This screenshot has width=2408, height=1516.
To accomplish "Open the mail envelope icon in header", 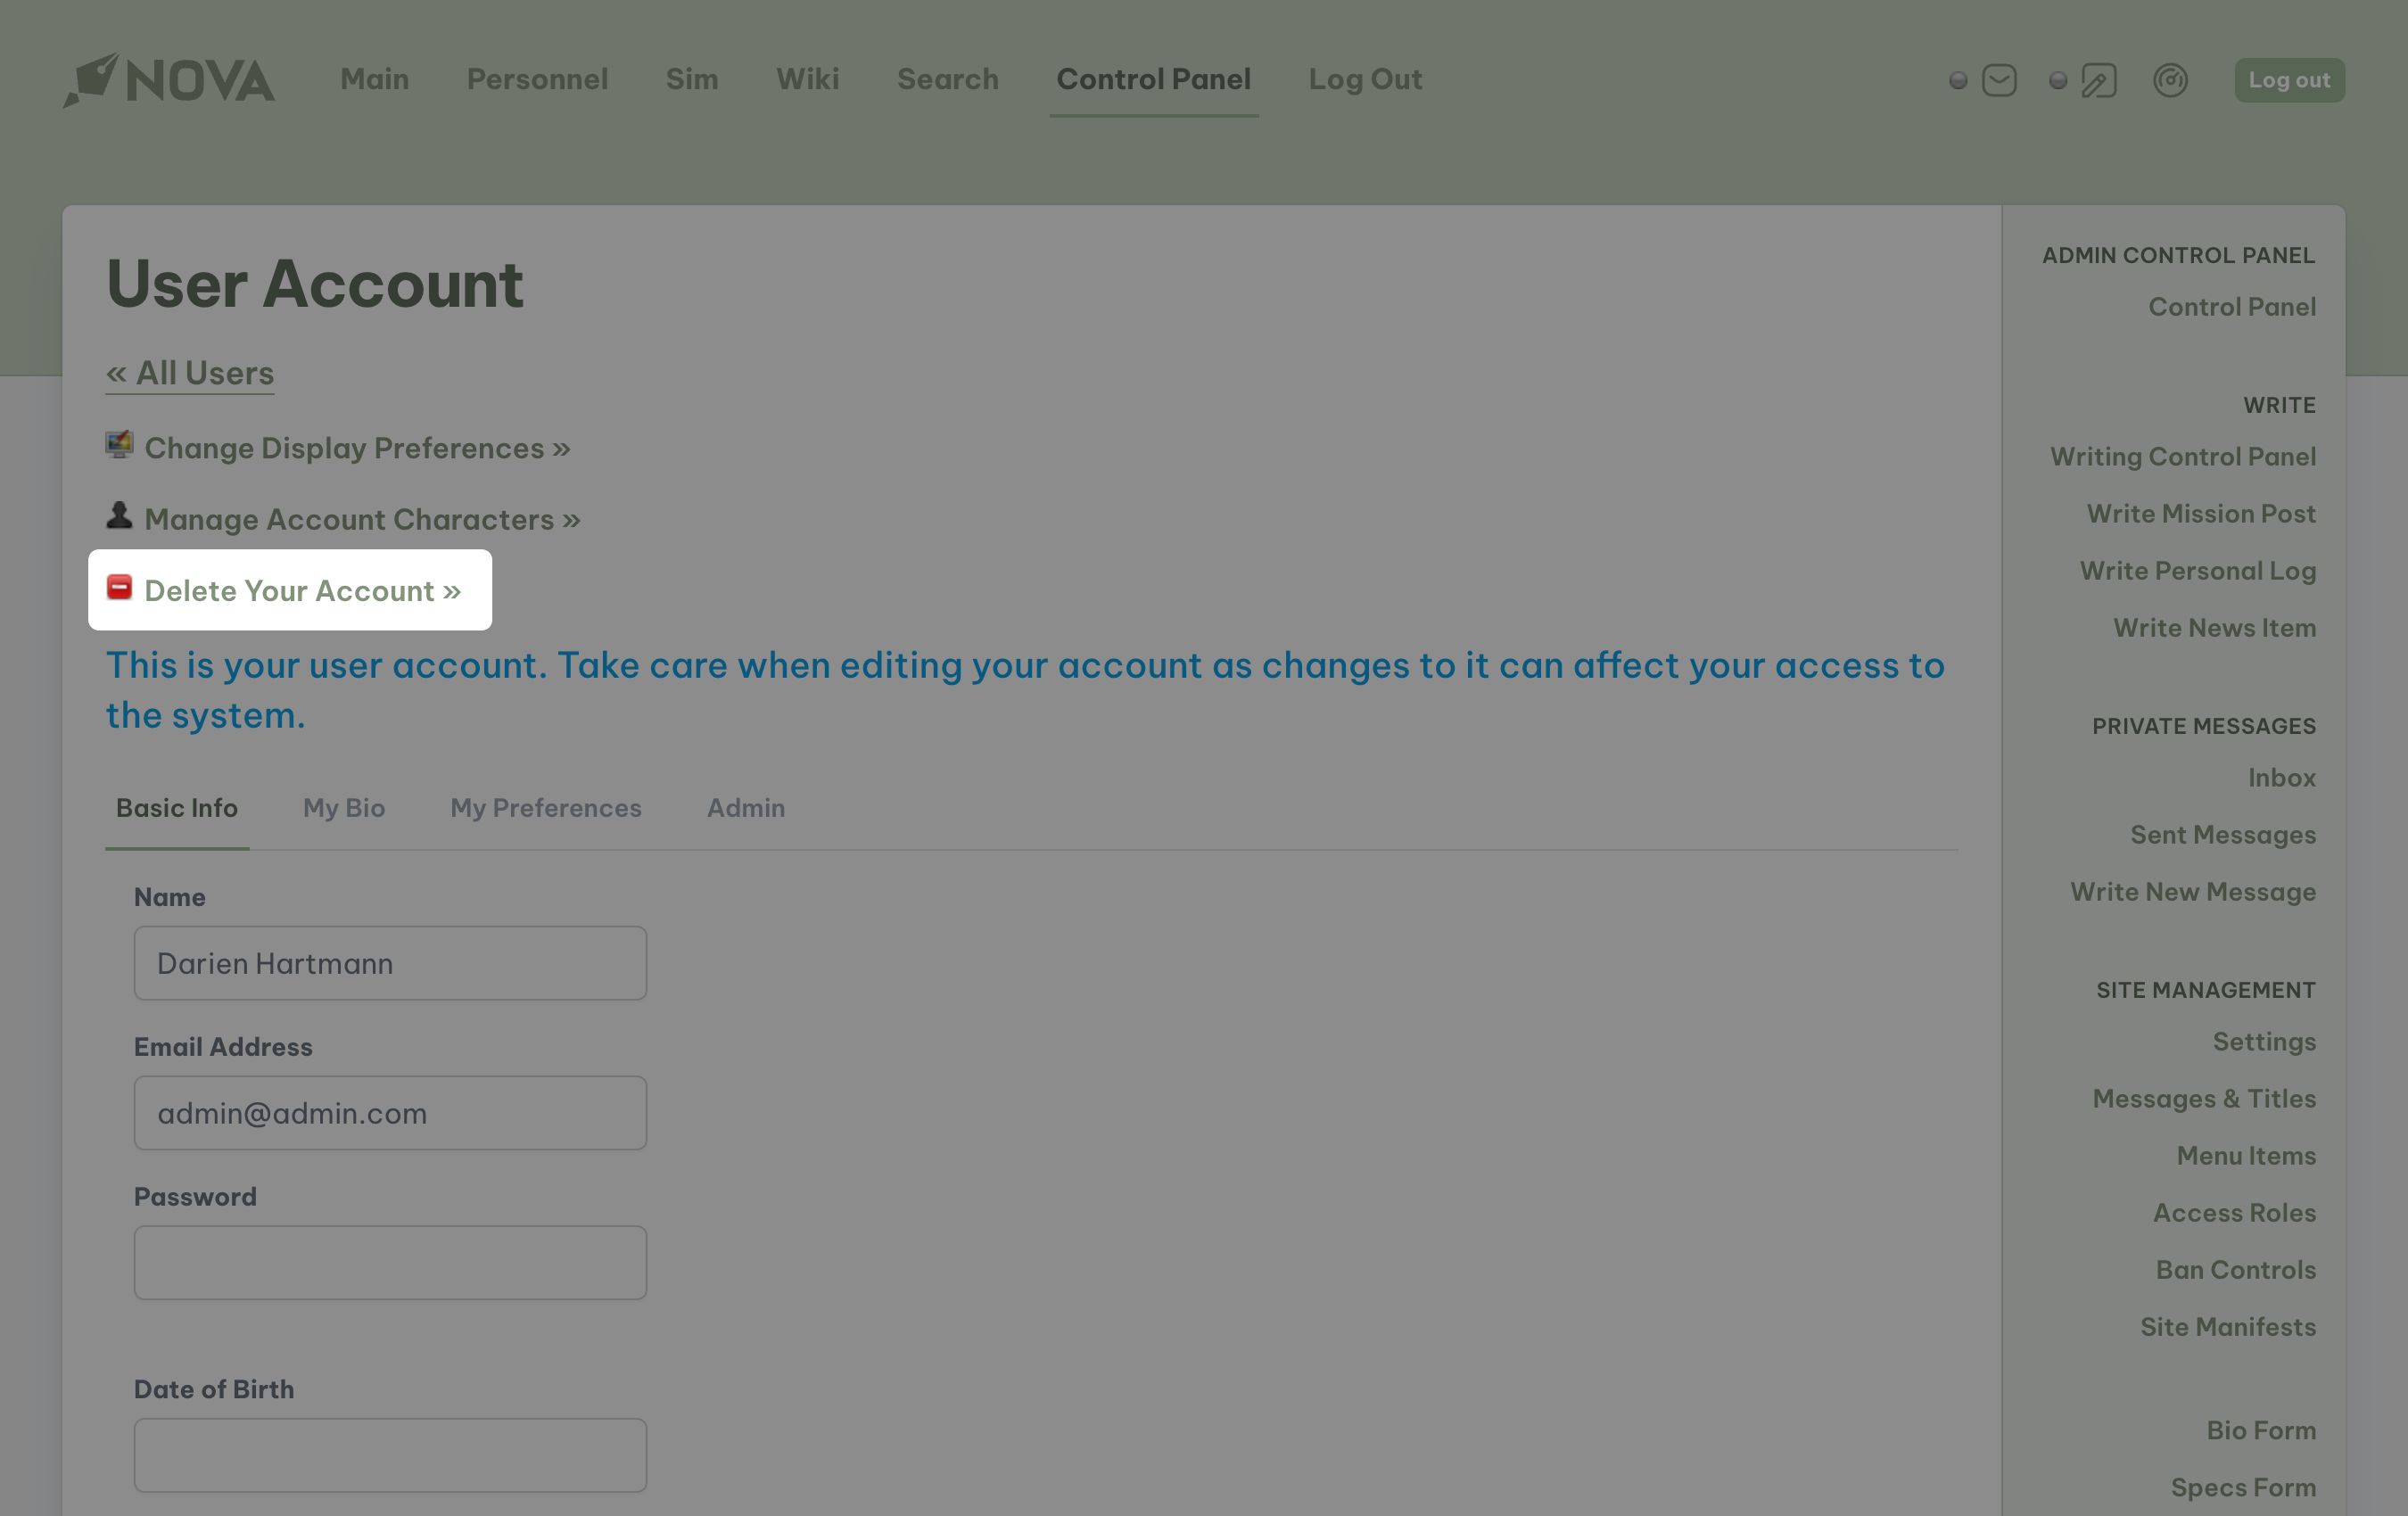I will point(1998,80).
